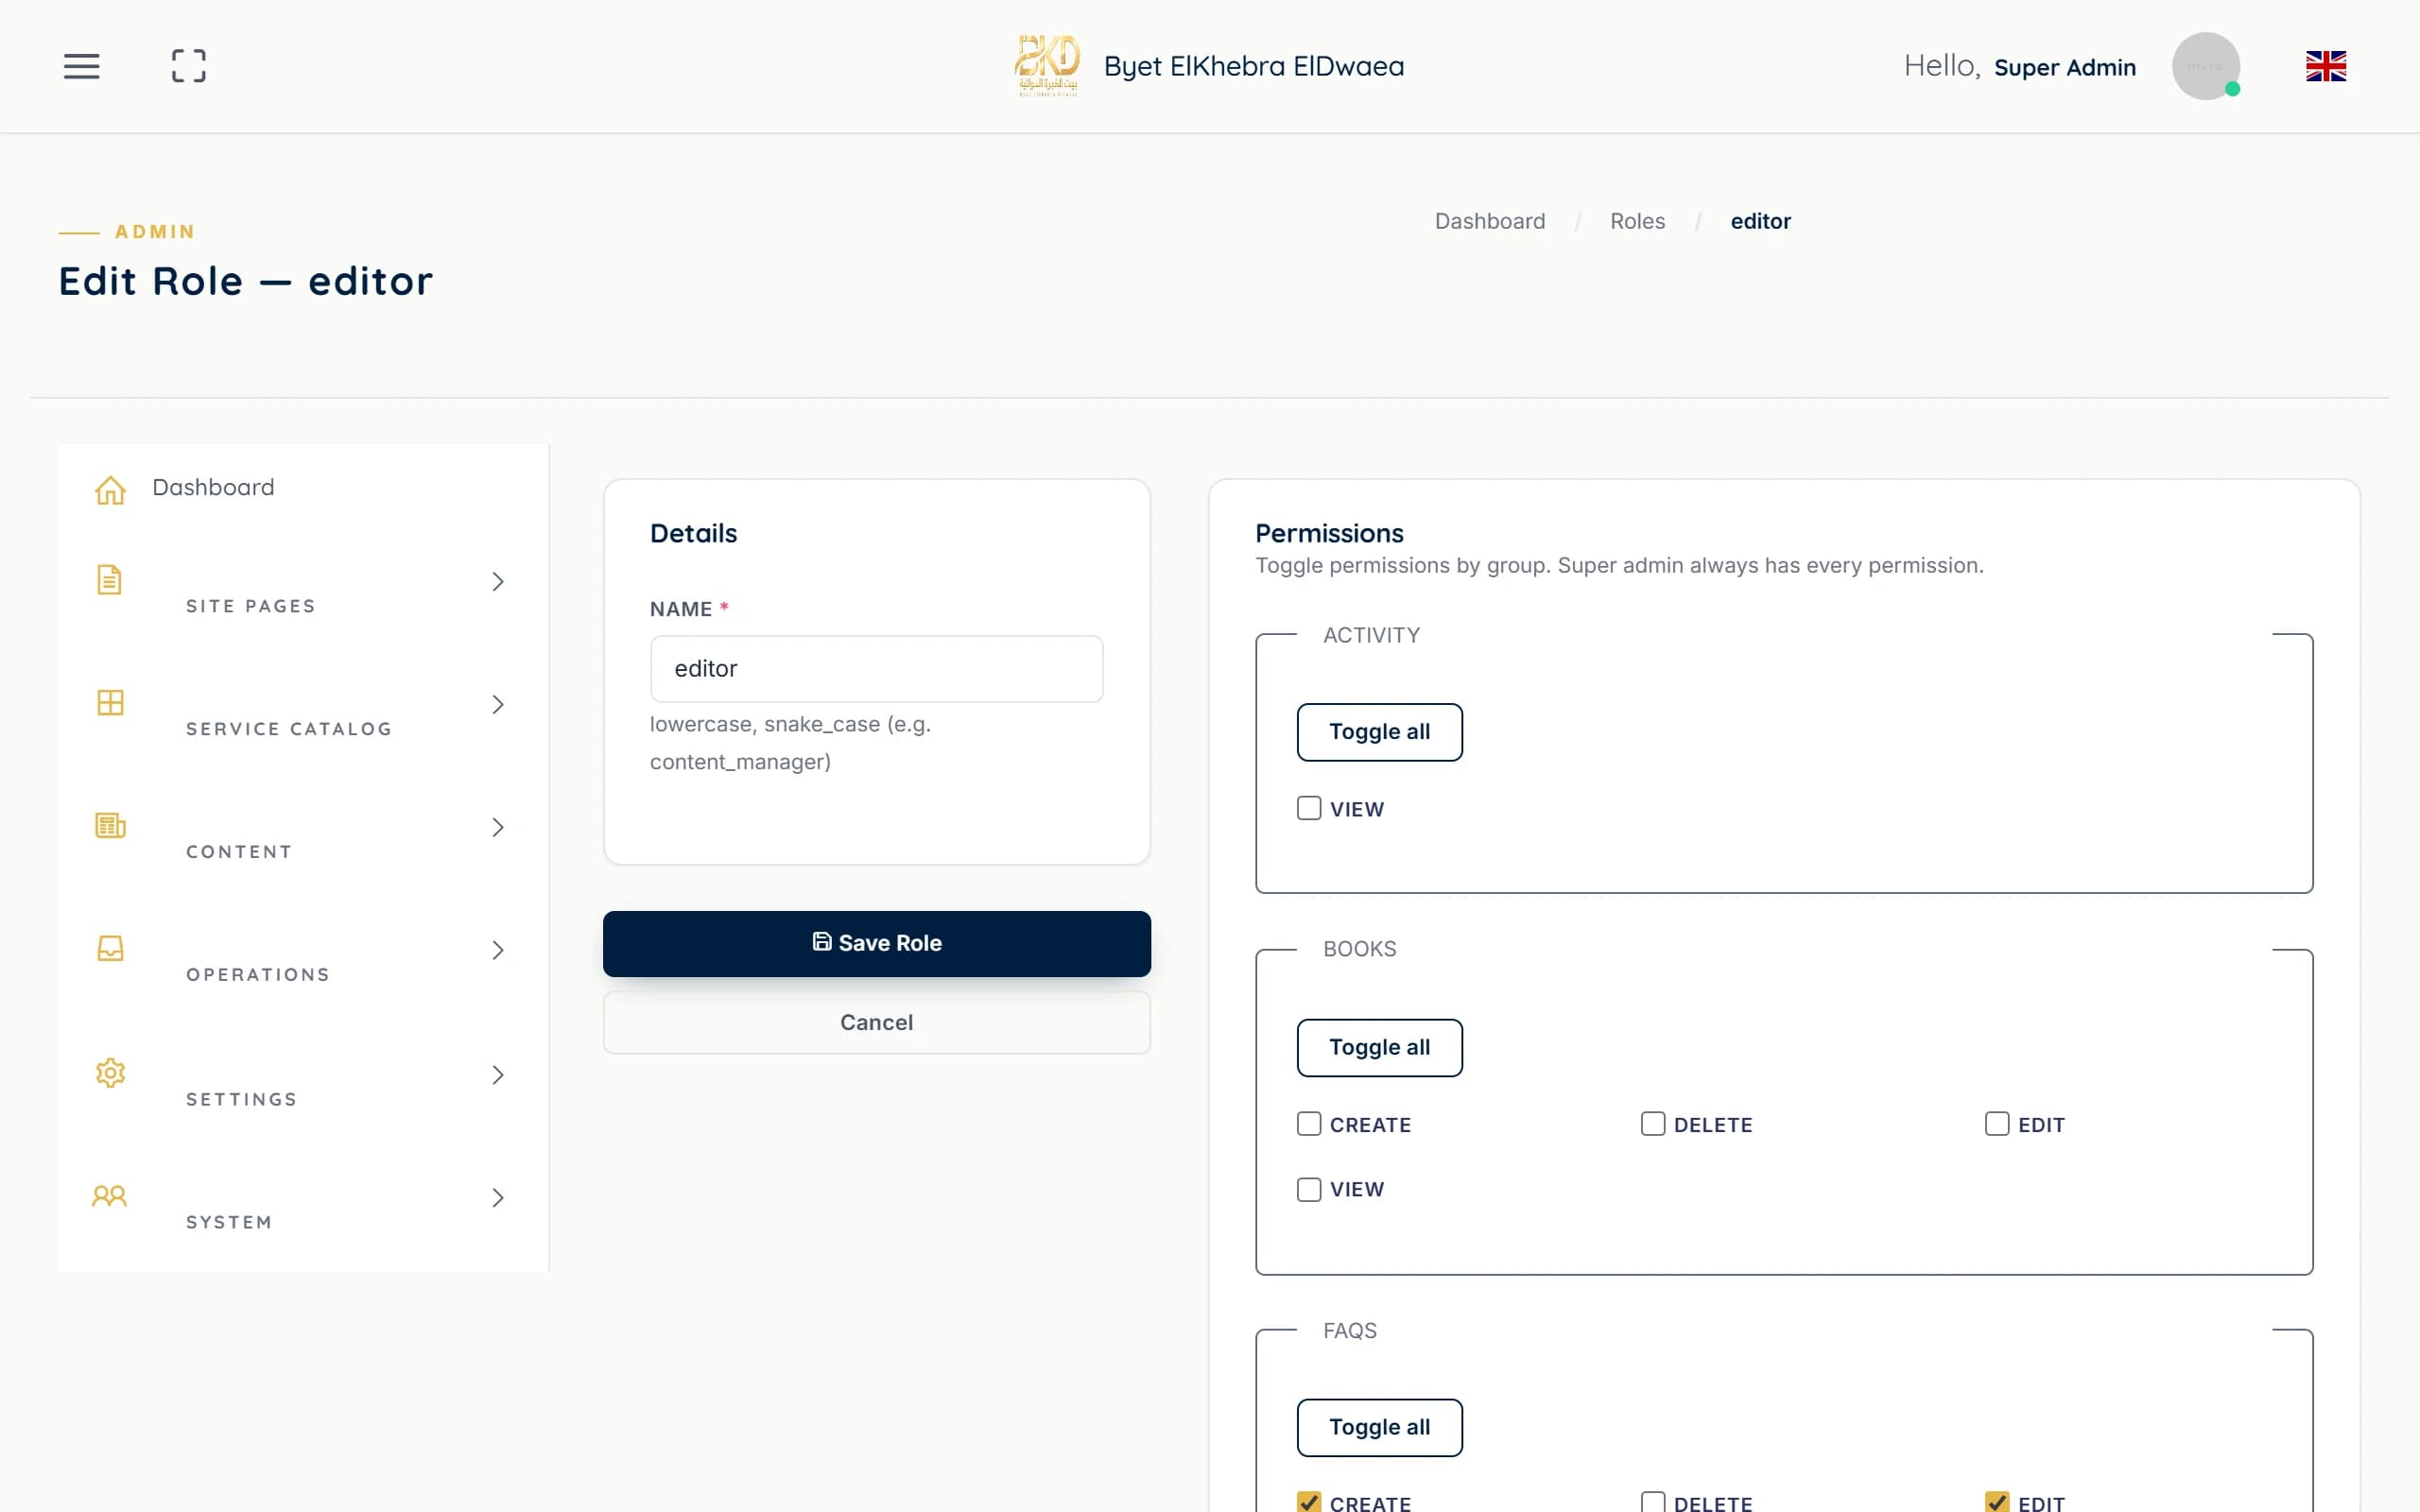Expand Site Pages chevron
The image size is (2420, 1512).
(x=498, y=582)
